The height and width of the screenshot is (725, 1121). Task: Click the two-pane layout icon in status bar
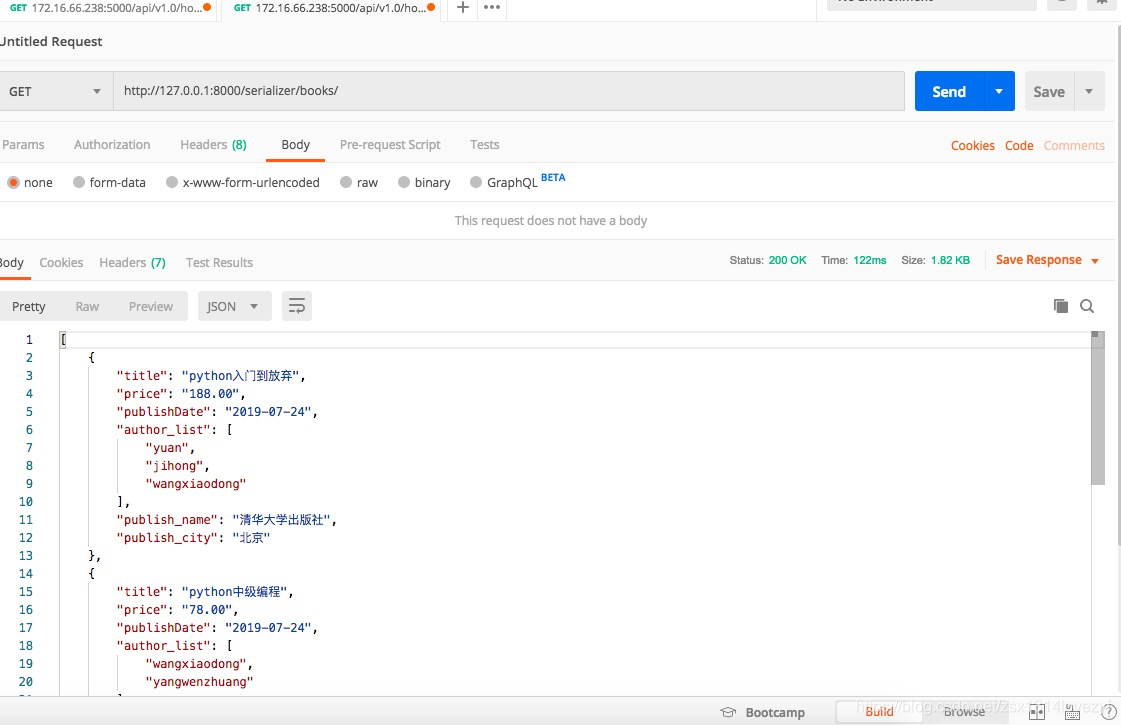click(1037, 711)
